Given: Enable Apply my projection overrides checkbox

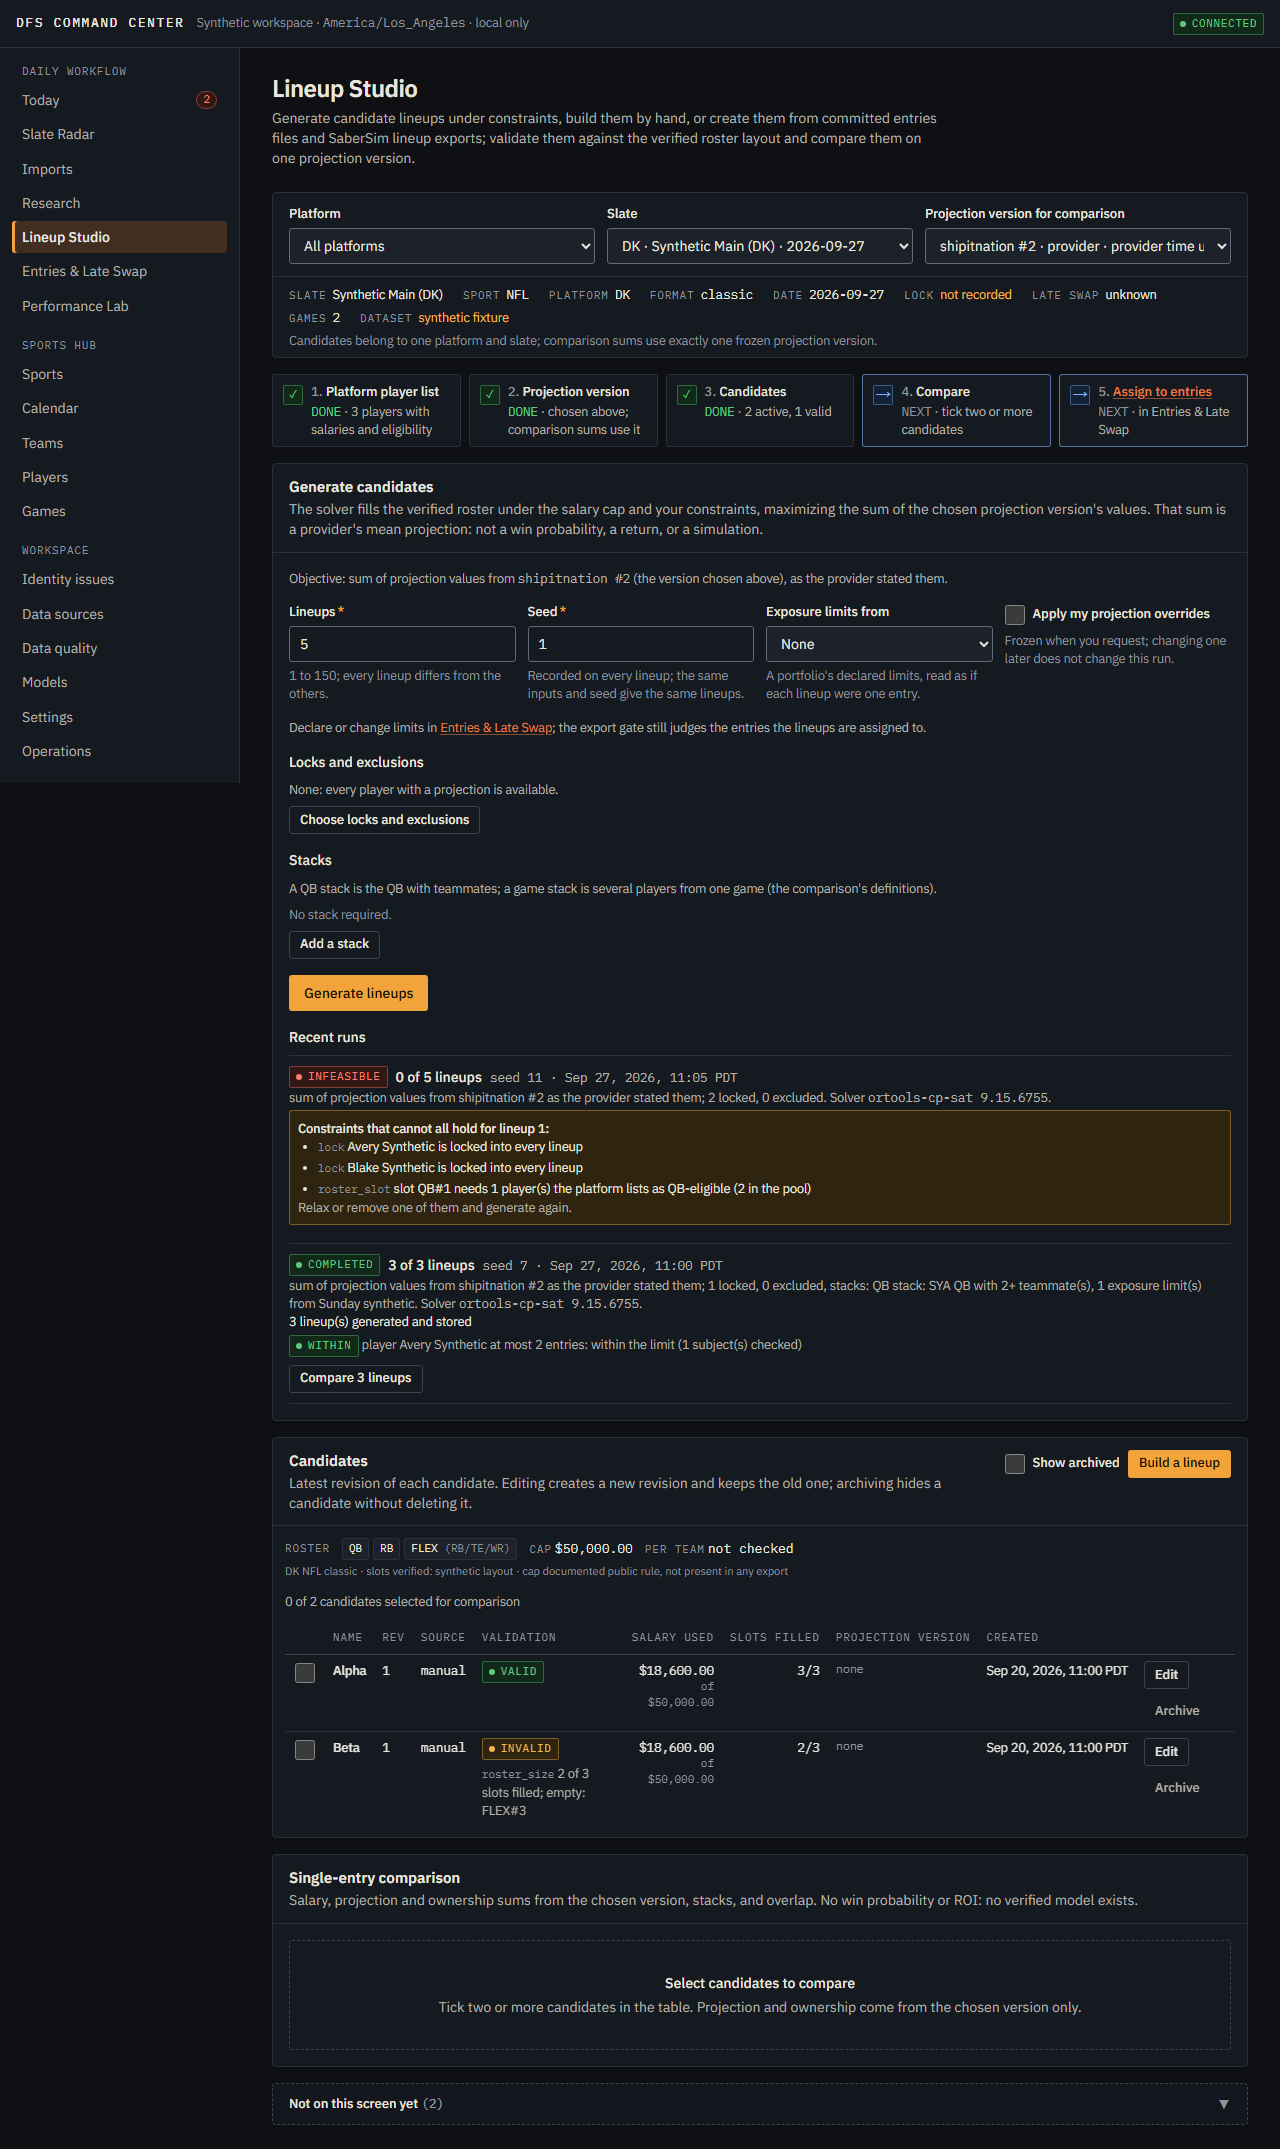Looking at the screenshot, I should [x=1015, y=614].
